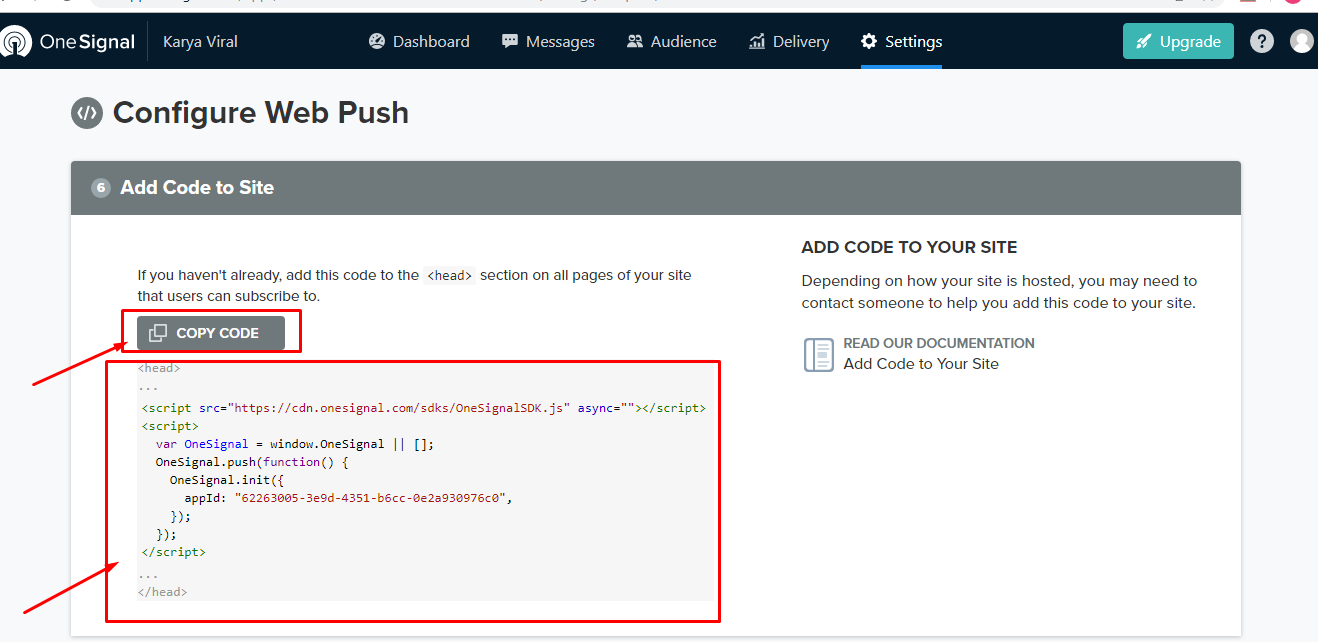Click the code brackets icon beside Configure Web Push
The image size is (1318, 642).
pos(87,113)
